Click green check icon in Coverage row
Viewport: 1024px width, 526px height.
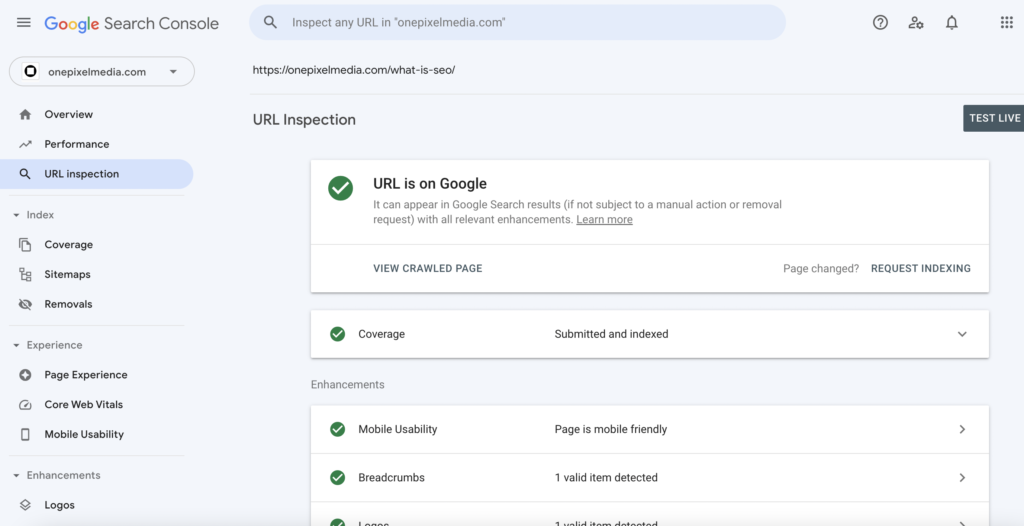tap(338, 334)
